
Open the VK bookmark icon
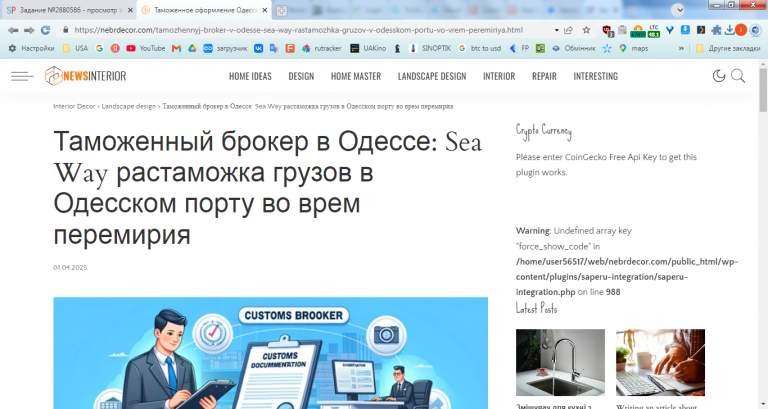click(x=258, y=48)
